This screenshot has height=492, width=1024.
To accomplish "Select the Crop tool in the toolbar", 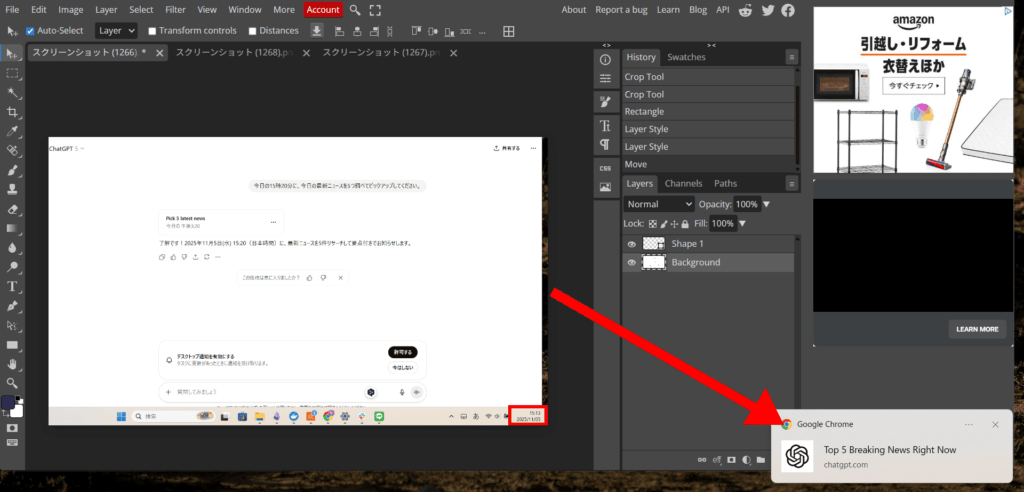I will 12,112.
